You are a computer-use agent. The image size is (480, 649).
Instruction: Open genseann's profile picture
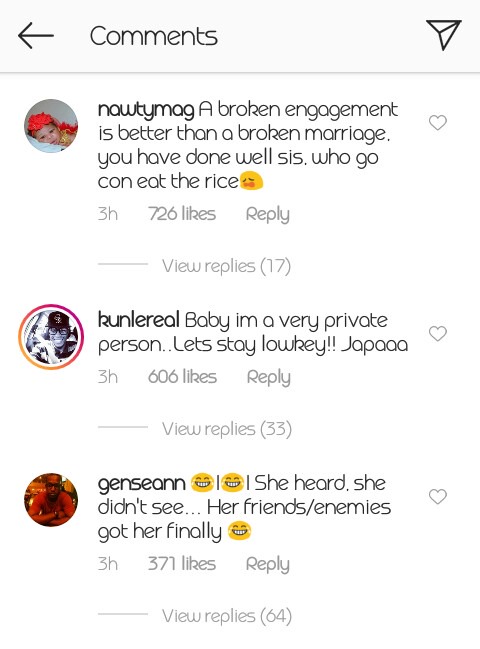pyautogui.click(x=51, y=500)
